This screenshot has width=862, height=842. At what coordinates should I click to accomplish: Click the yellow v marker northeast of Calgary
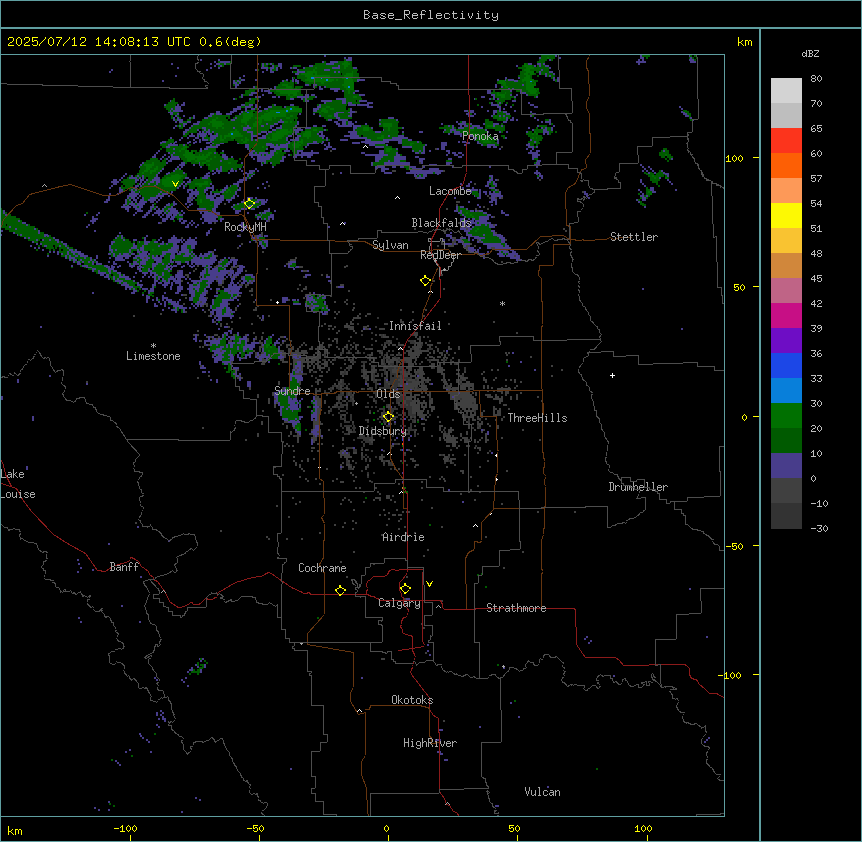tap(429, 584)
